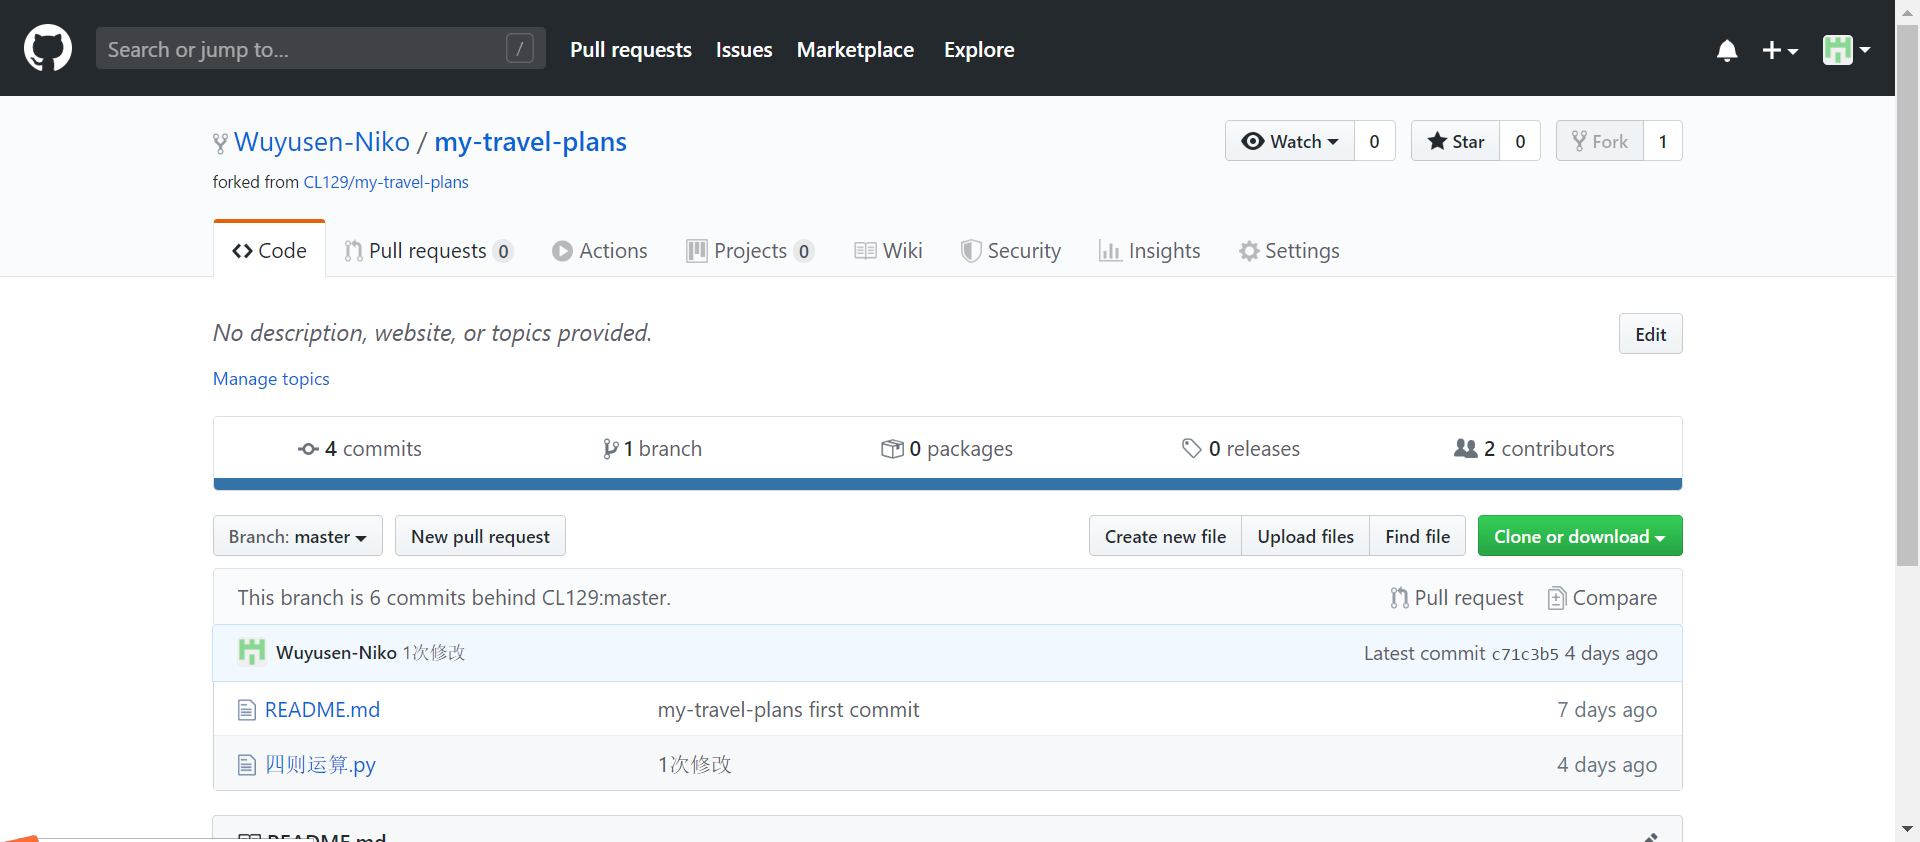1920x842 pixels.
Task: Expand the Branch: master selector
Action: pos(298,536)
